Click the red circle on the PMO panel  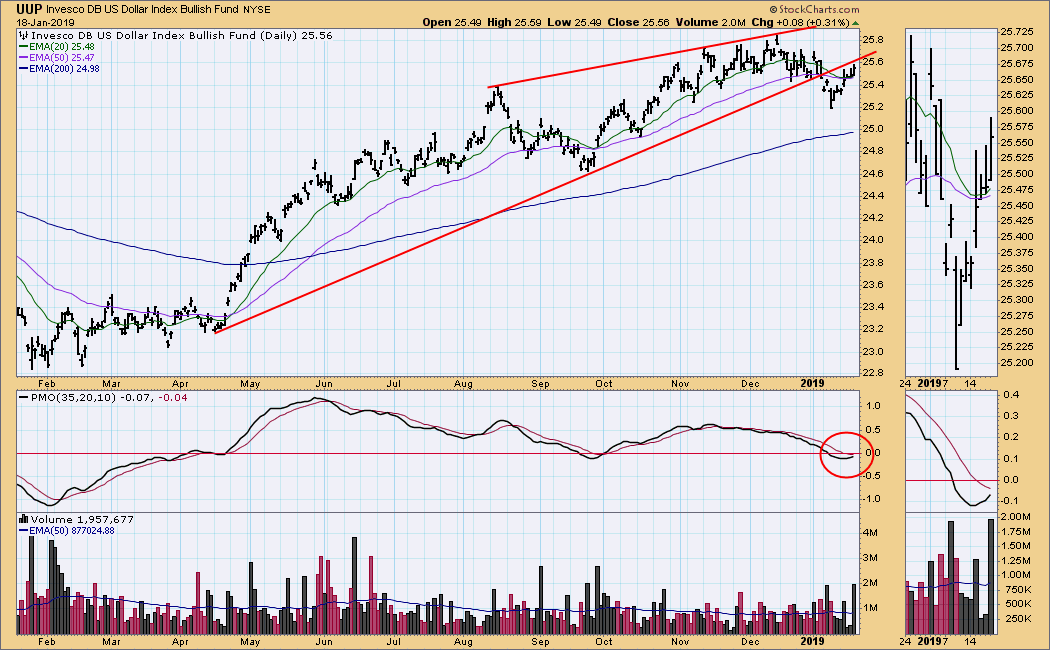coord(845,454)
